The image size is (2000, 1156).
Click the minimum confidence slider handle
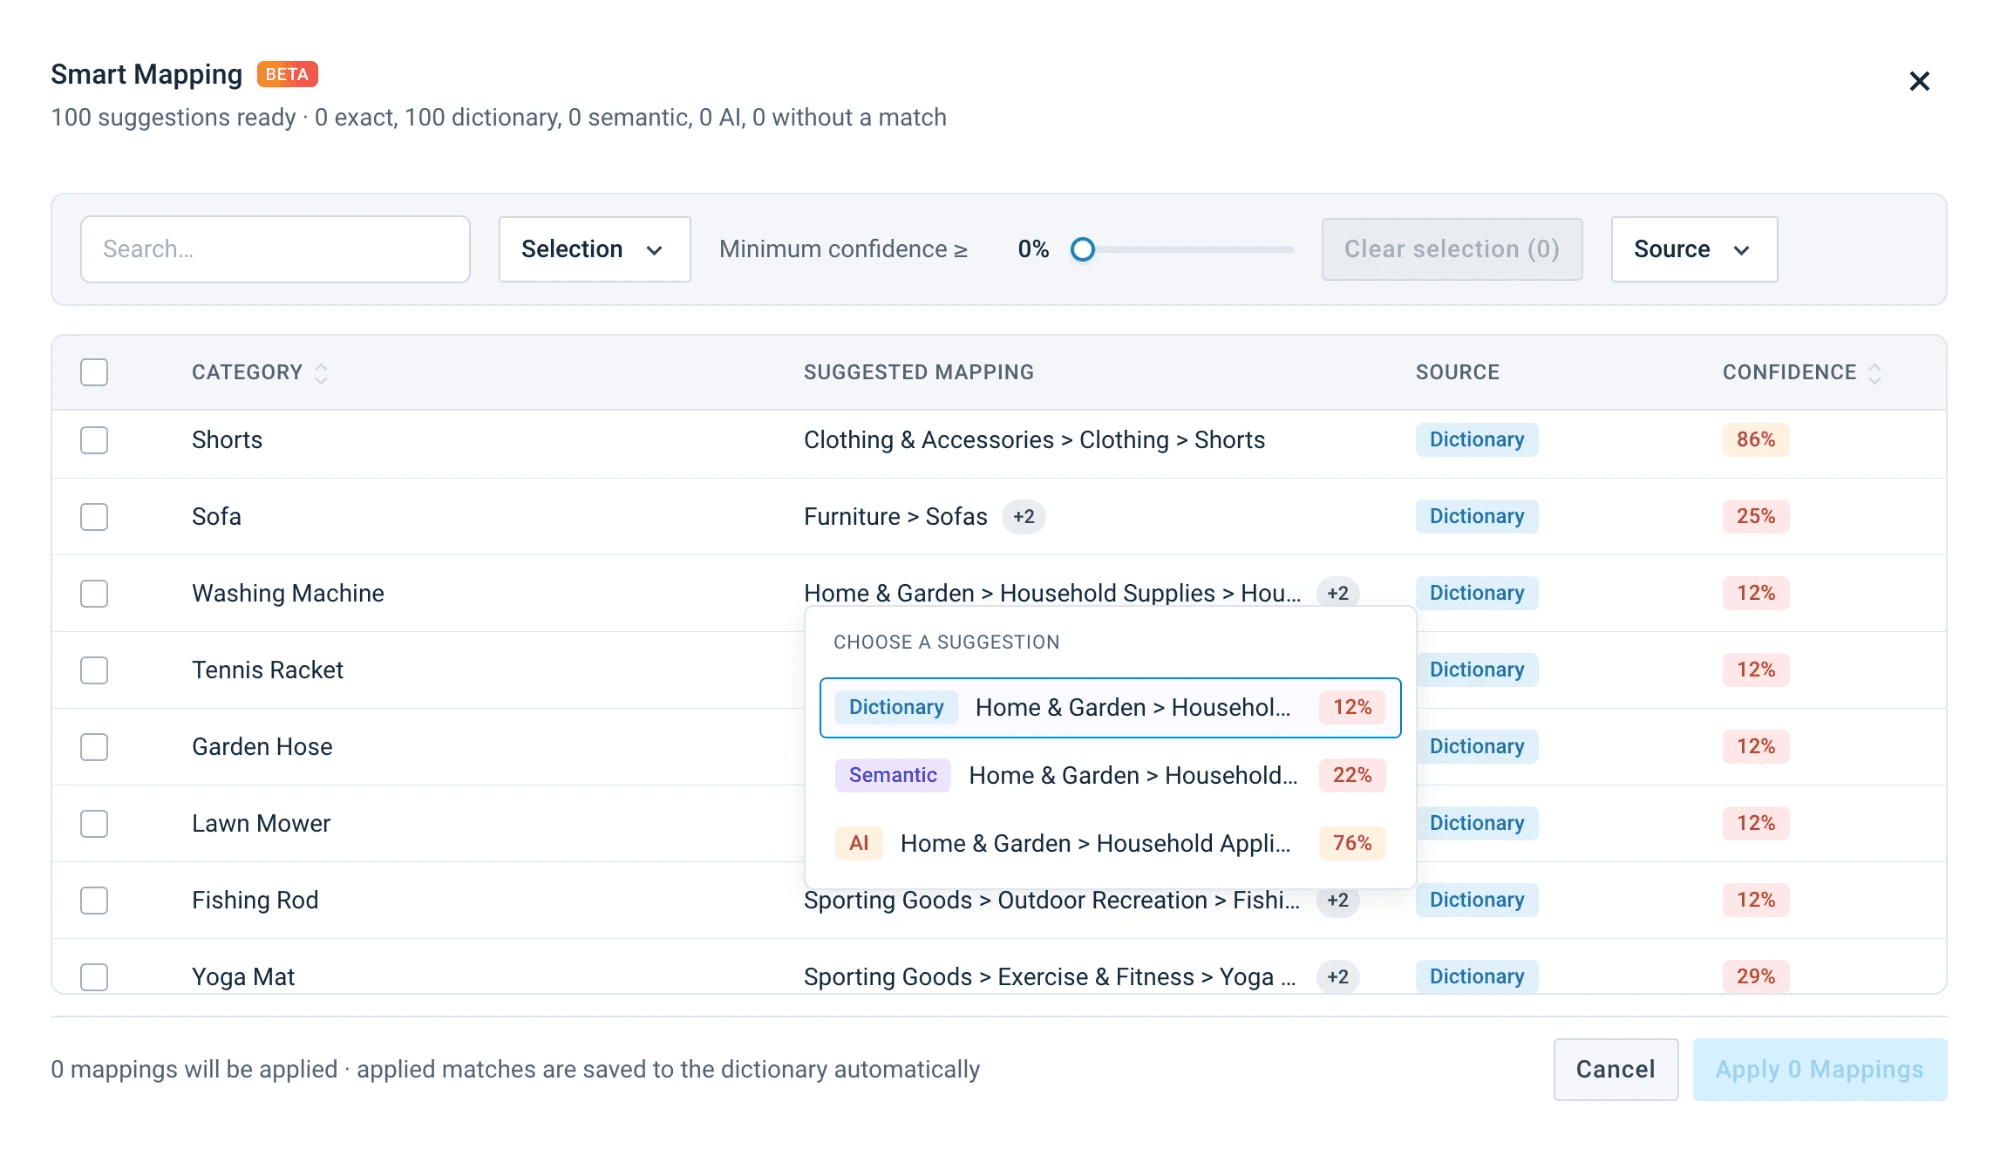point(1082,249)
